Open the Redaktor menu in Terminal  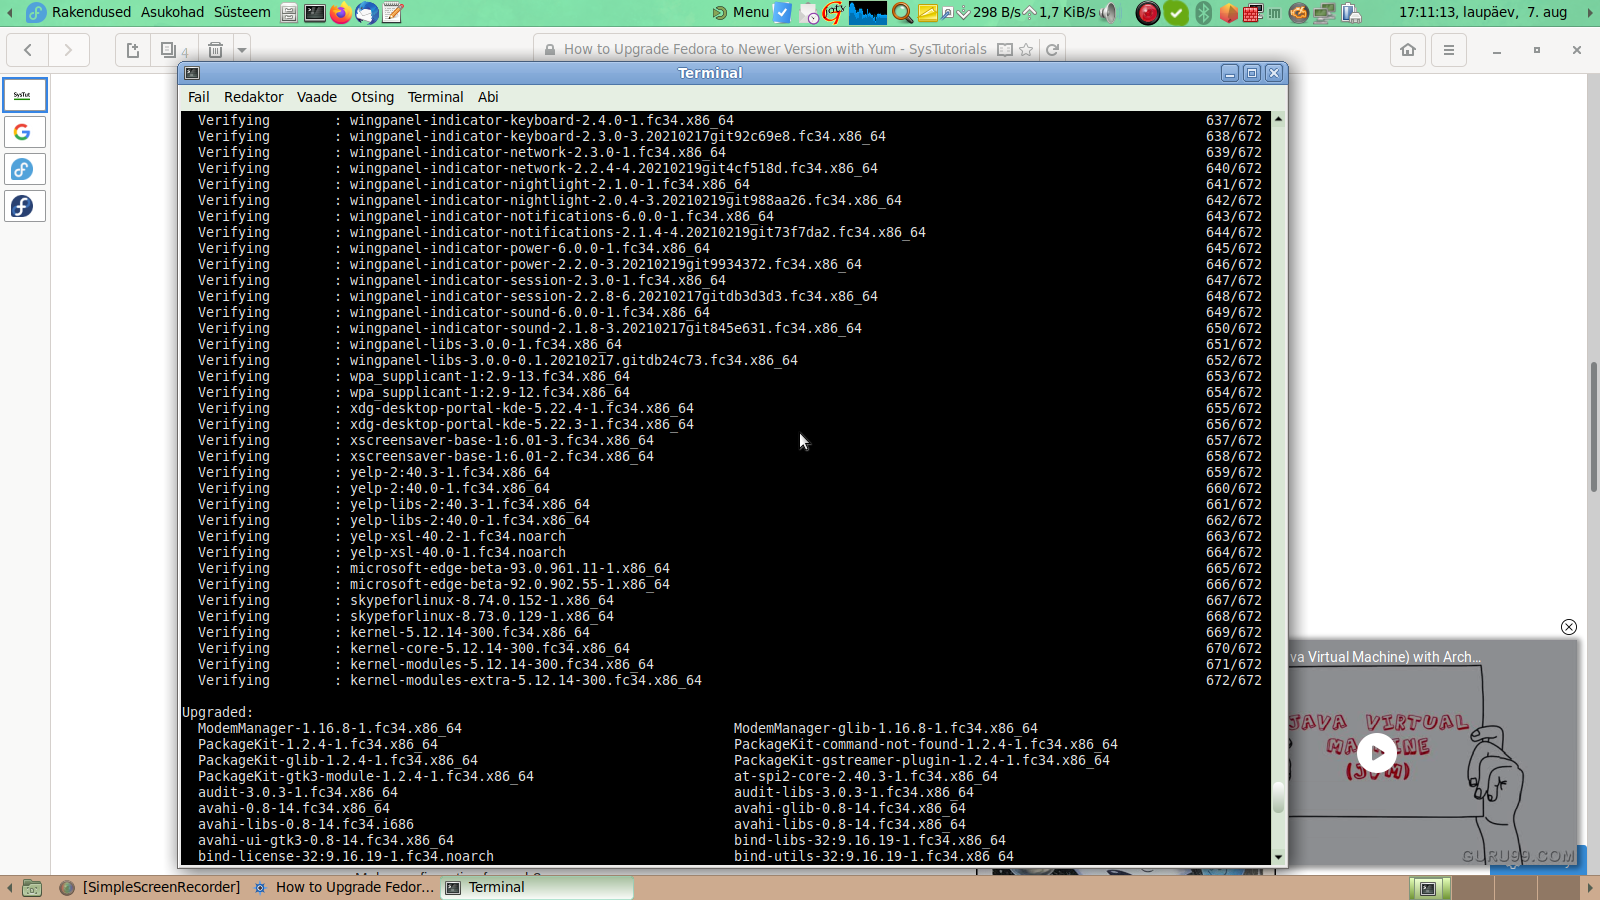(254, 97)
